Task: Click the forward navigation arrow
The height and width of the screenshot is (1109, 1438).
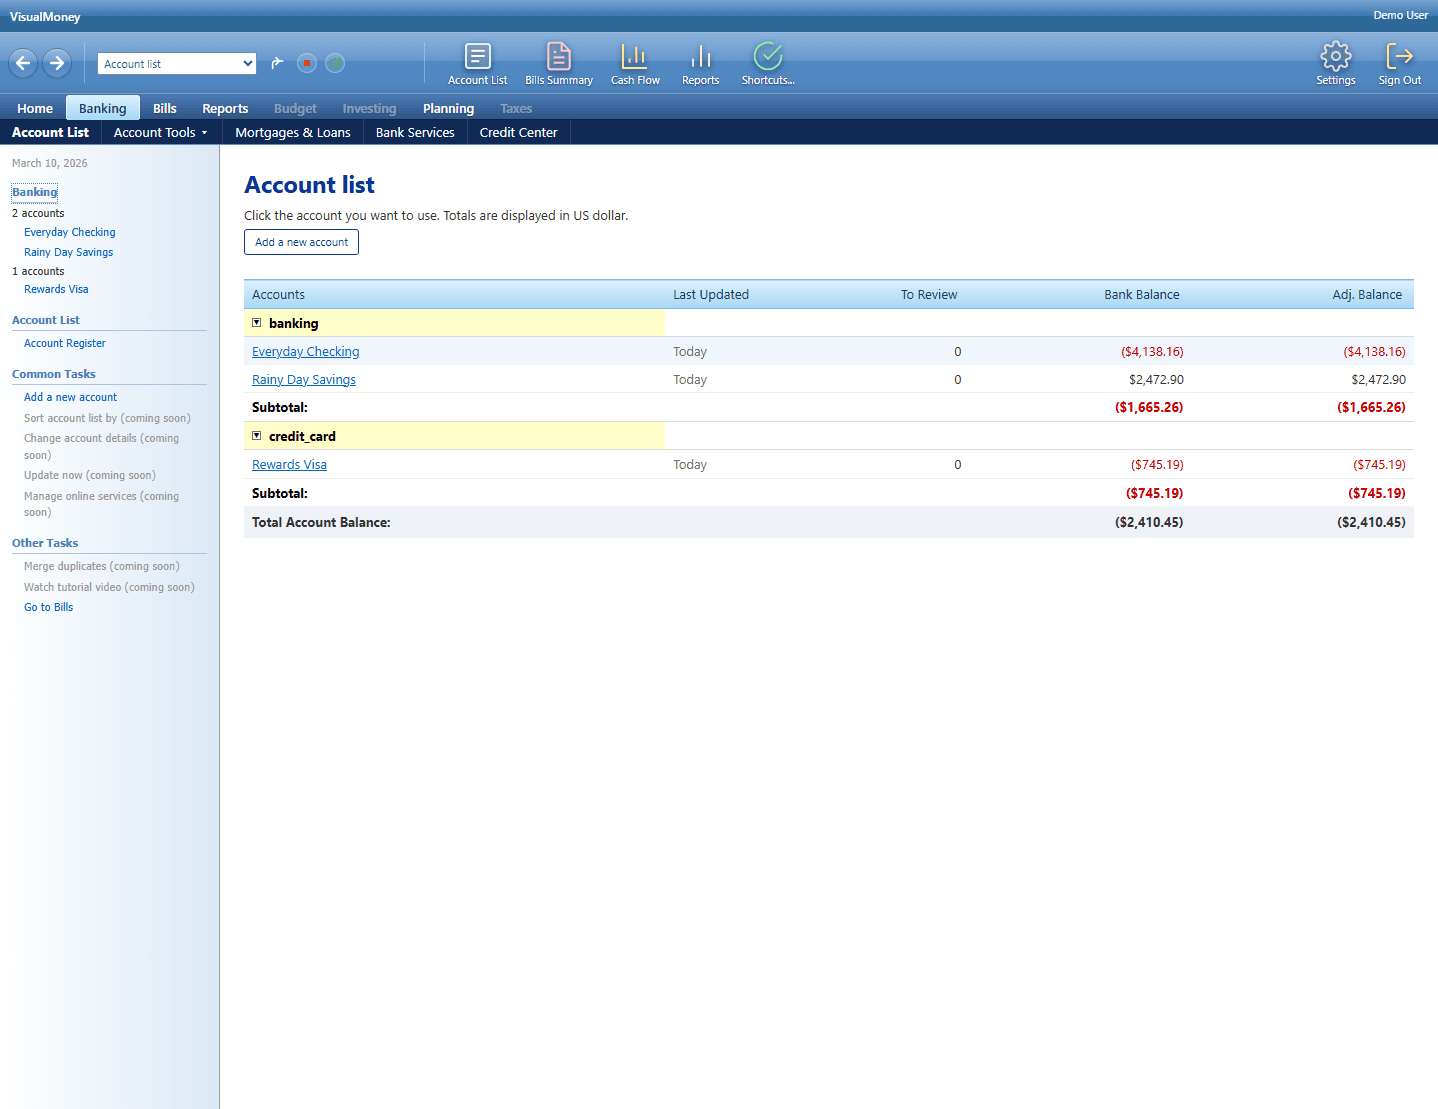Action: (x=57, y=63)
